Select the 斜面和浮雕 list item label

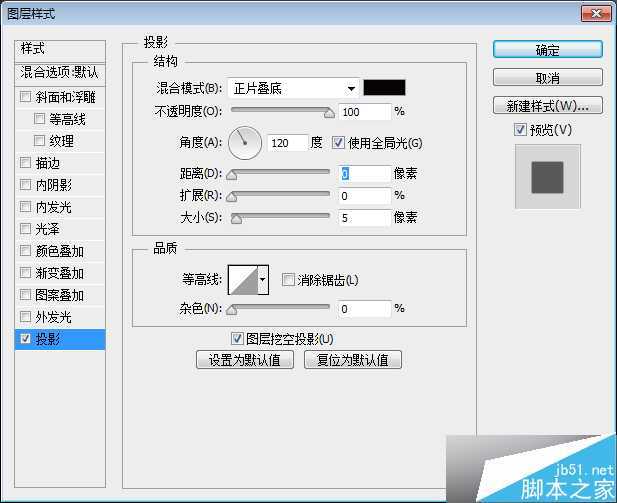[65, 97]
